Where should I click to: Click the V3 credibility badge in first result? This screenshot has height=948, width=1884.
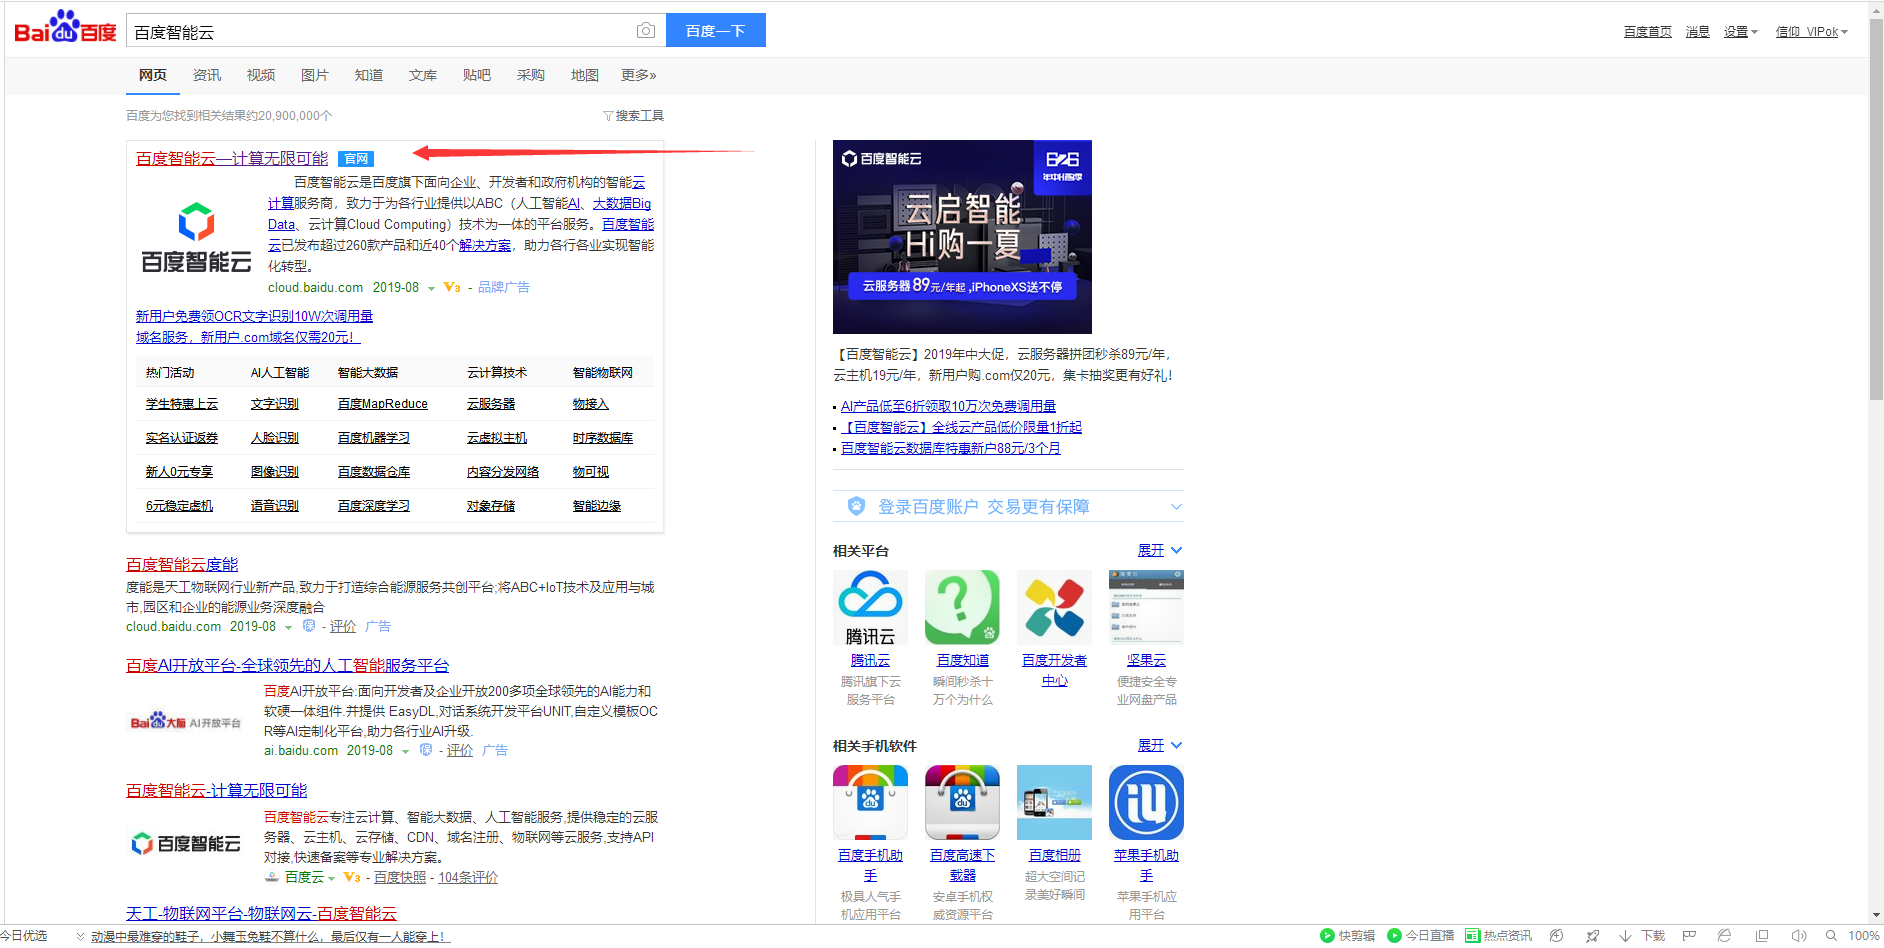pos(452,287)
